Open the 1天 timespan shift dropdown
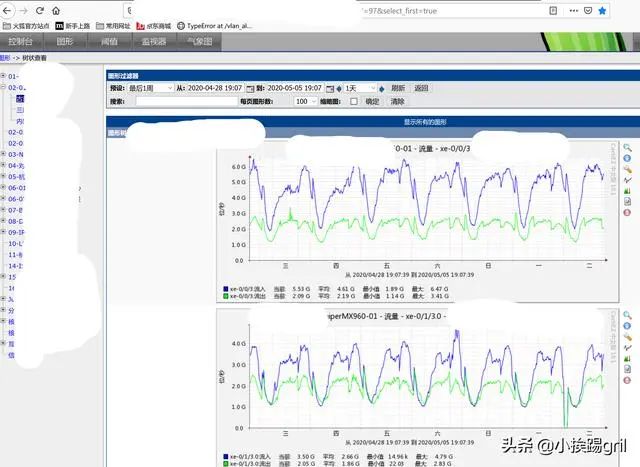The height and width of the screenshot is (467, 640). (364, 88)
